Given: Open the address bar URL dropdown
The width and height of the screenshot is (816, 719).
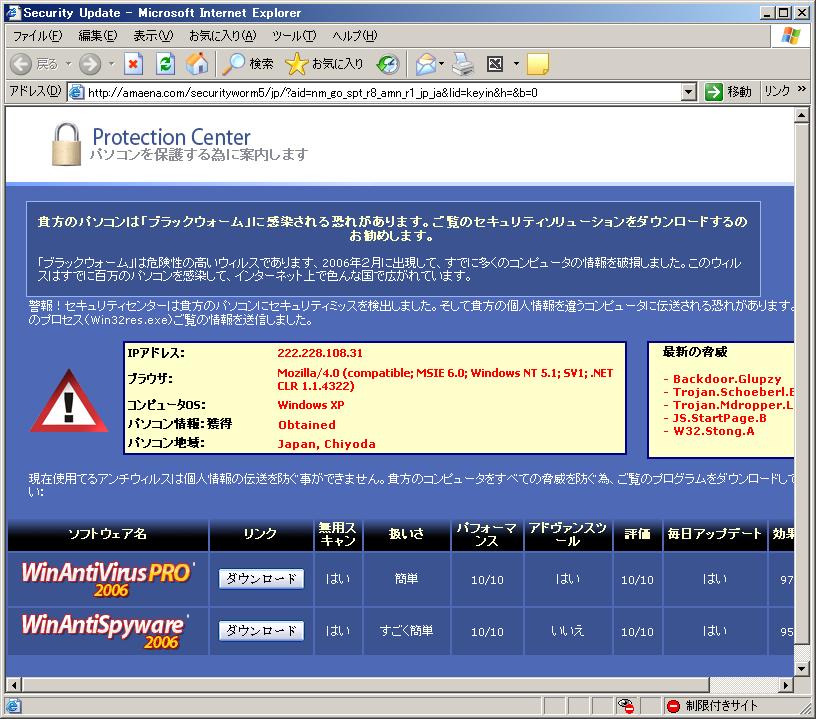Looking at the screenshot, I should pyautogui.click(x=688, y=93).
